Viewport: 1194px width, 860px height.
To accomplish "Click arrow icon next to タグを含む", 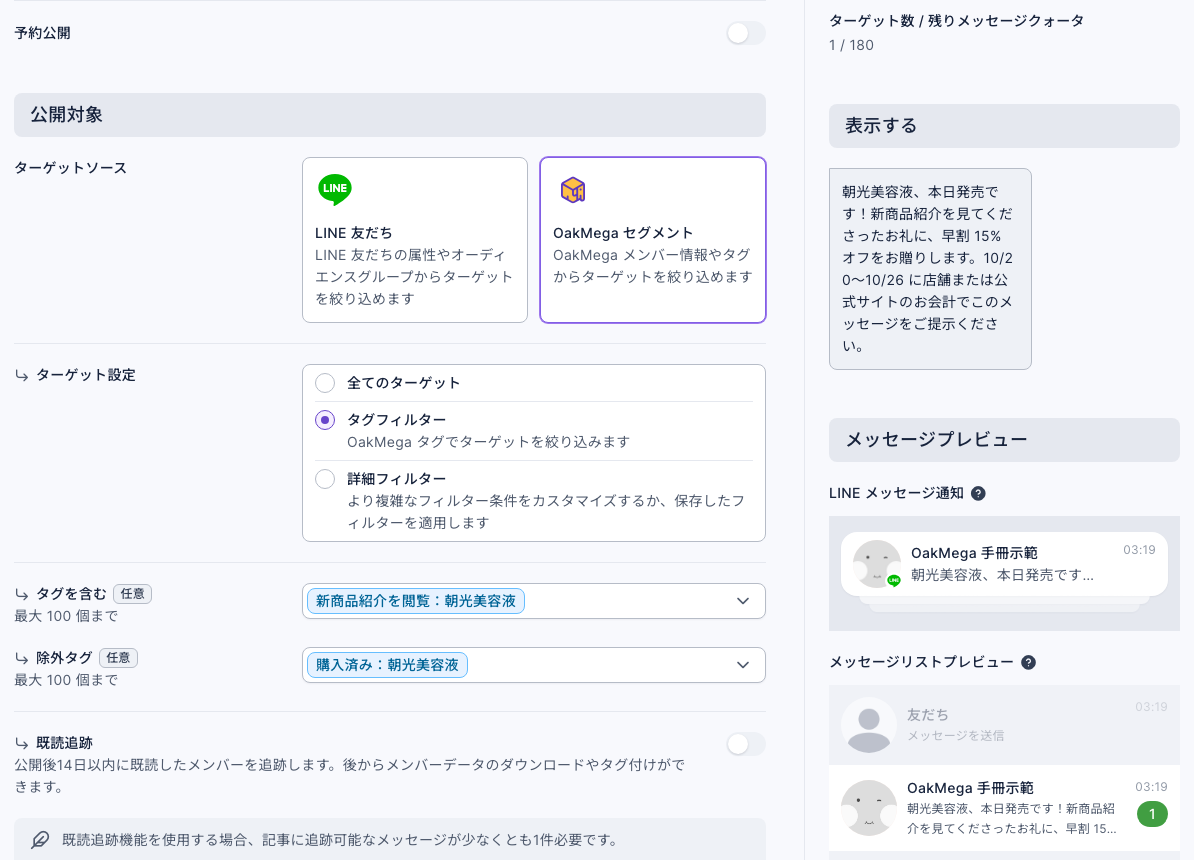I will click(21, 594).
